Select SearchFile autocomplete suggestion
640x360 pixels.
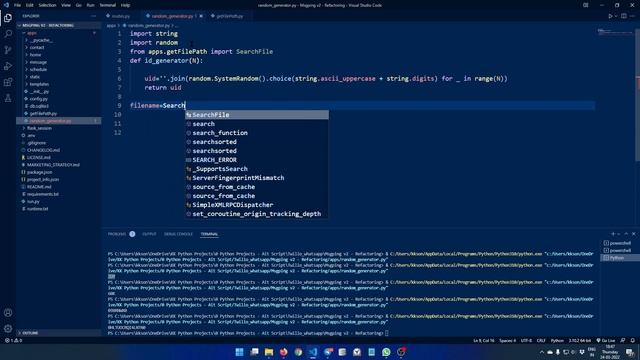pos(257,115)
